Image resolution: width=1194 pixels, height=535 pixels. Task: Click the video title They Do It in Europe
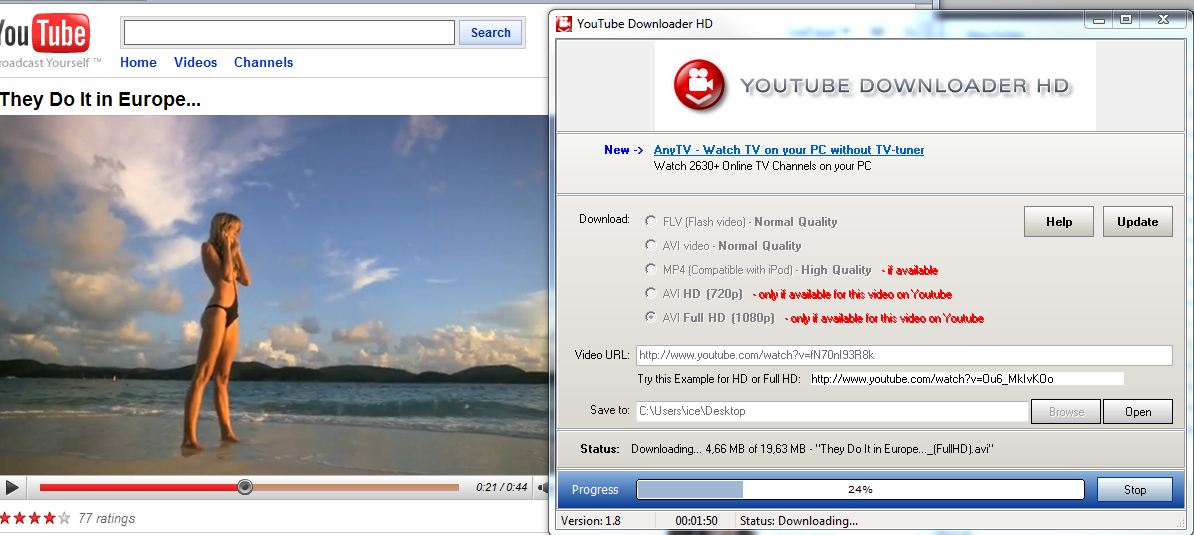(x=101, y=100)
